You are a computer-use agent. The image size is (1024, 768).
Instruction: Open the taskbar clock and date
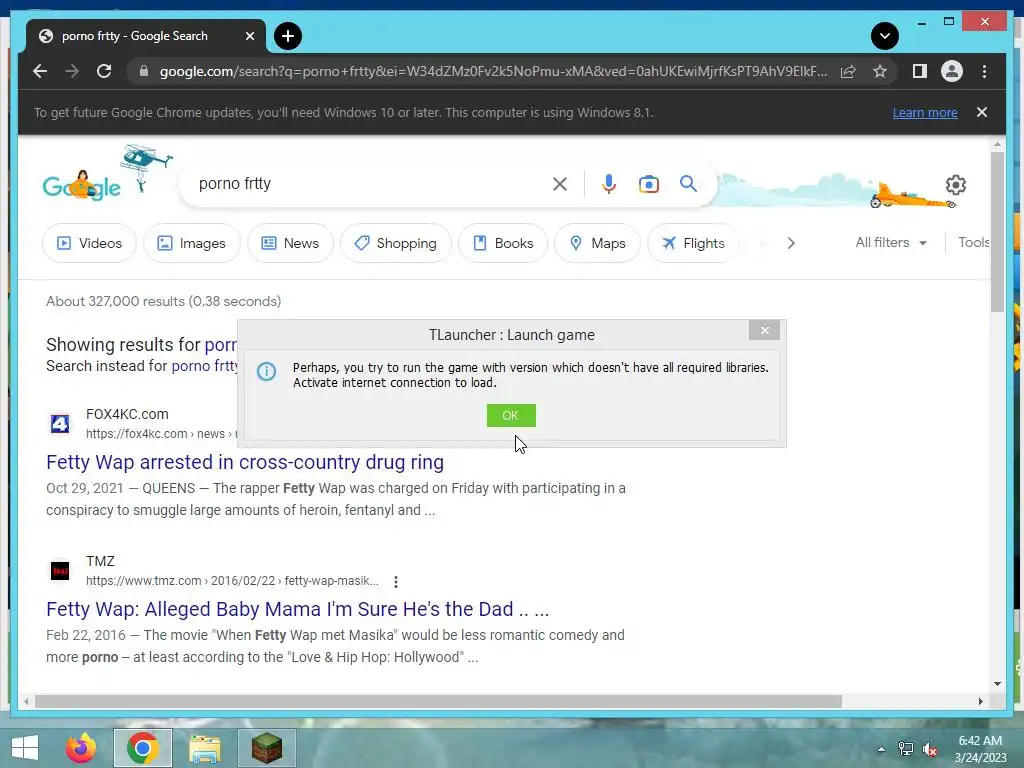pyautogui.click(x=981, y=749)
